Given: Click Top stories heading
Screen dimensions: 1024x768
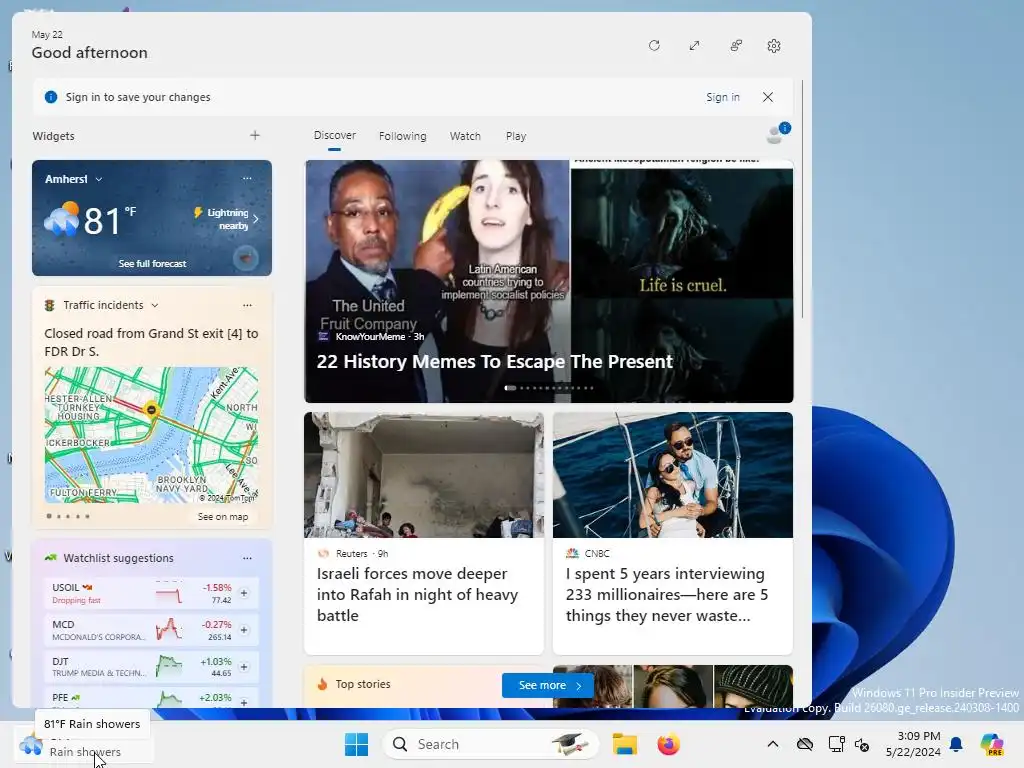Looking at the screenshot, I should point(363,684).
